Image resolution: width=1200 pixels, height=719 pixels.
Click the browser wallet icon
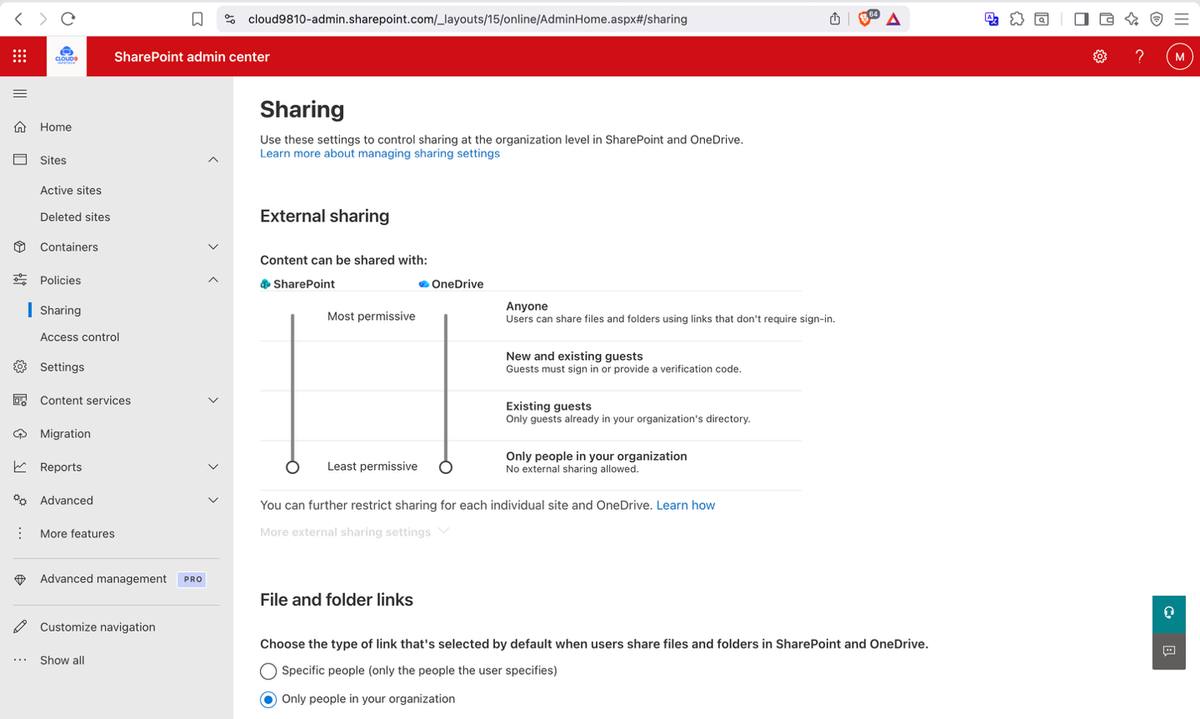pos(1106,19)
